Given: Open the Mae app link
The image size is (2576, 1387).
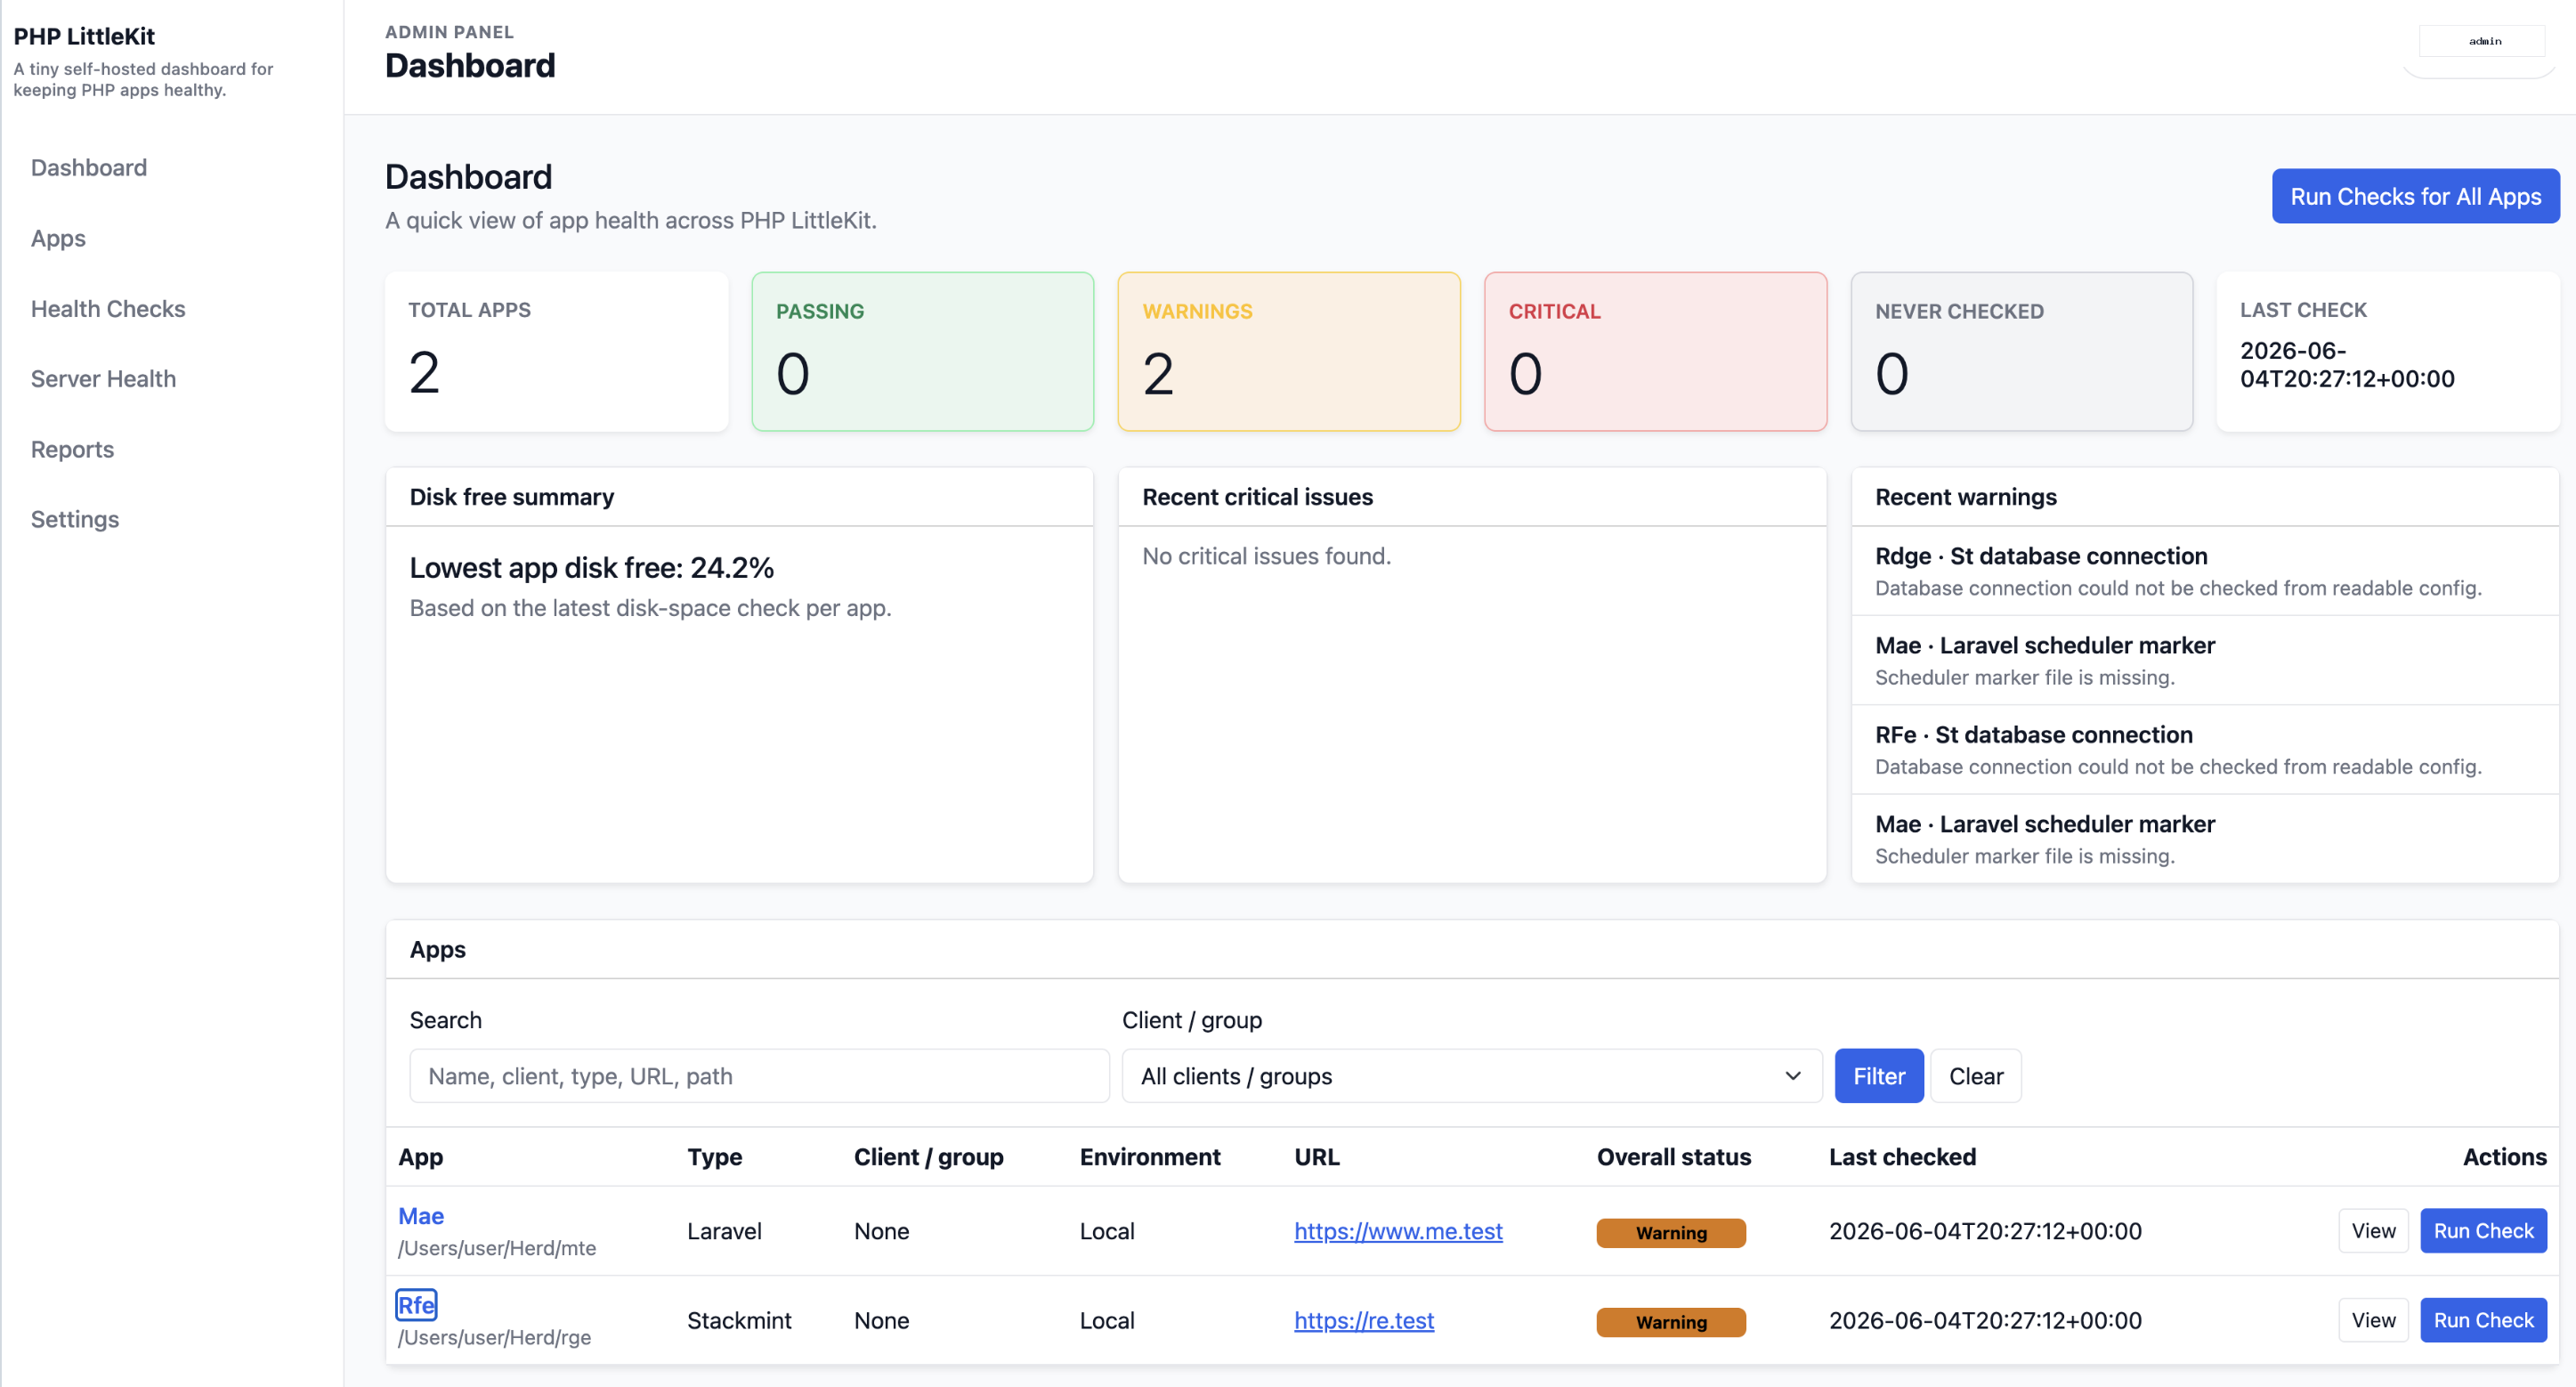Looking at the screenshot, I should click(x=421, y=1215).
